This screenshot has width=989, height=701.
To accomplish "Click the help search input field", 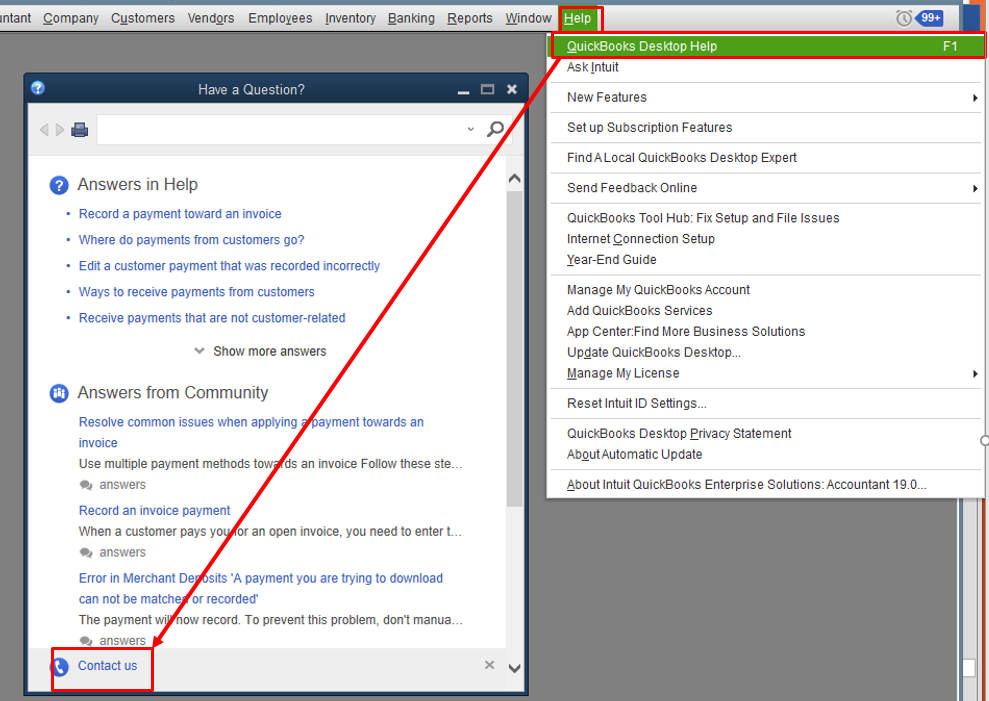I will (281, 129).
